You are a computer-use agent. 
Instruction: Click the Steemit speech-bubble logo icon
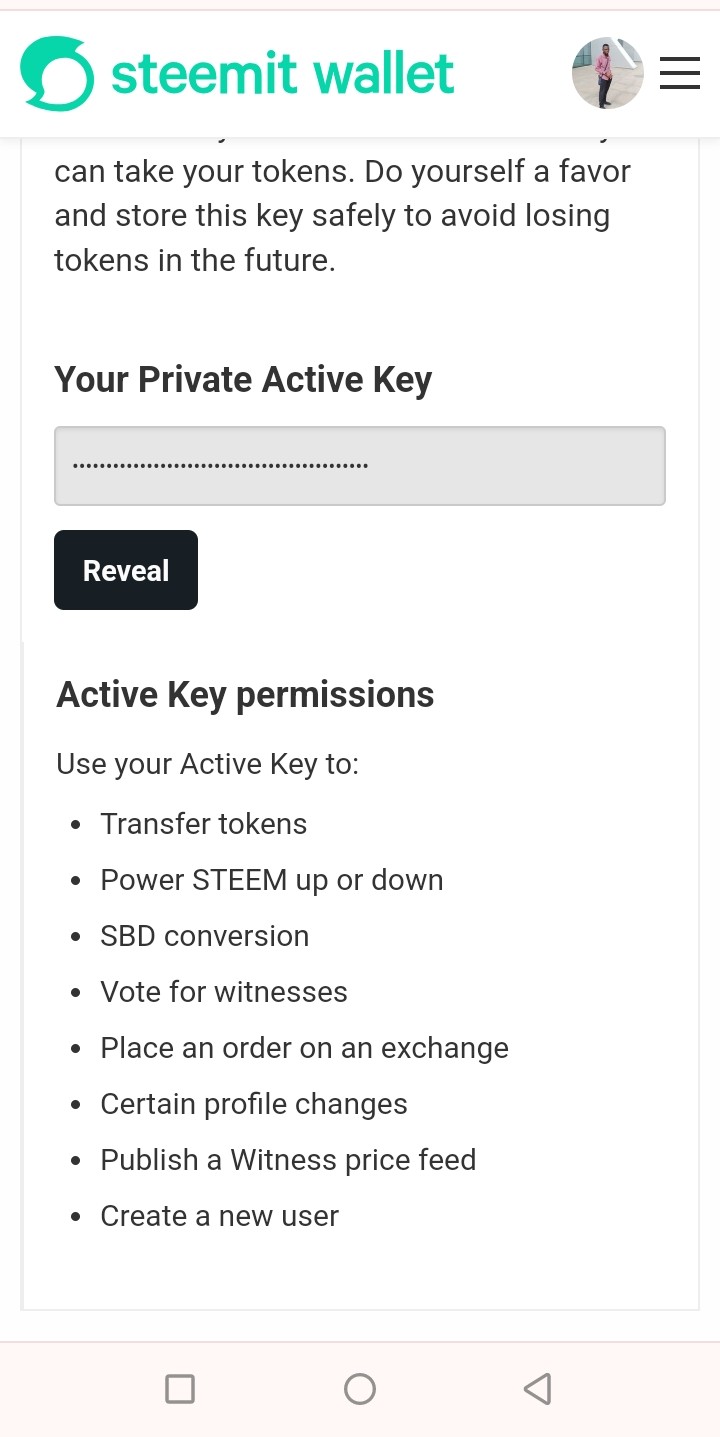pos(57,73)
